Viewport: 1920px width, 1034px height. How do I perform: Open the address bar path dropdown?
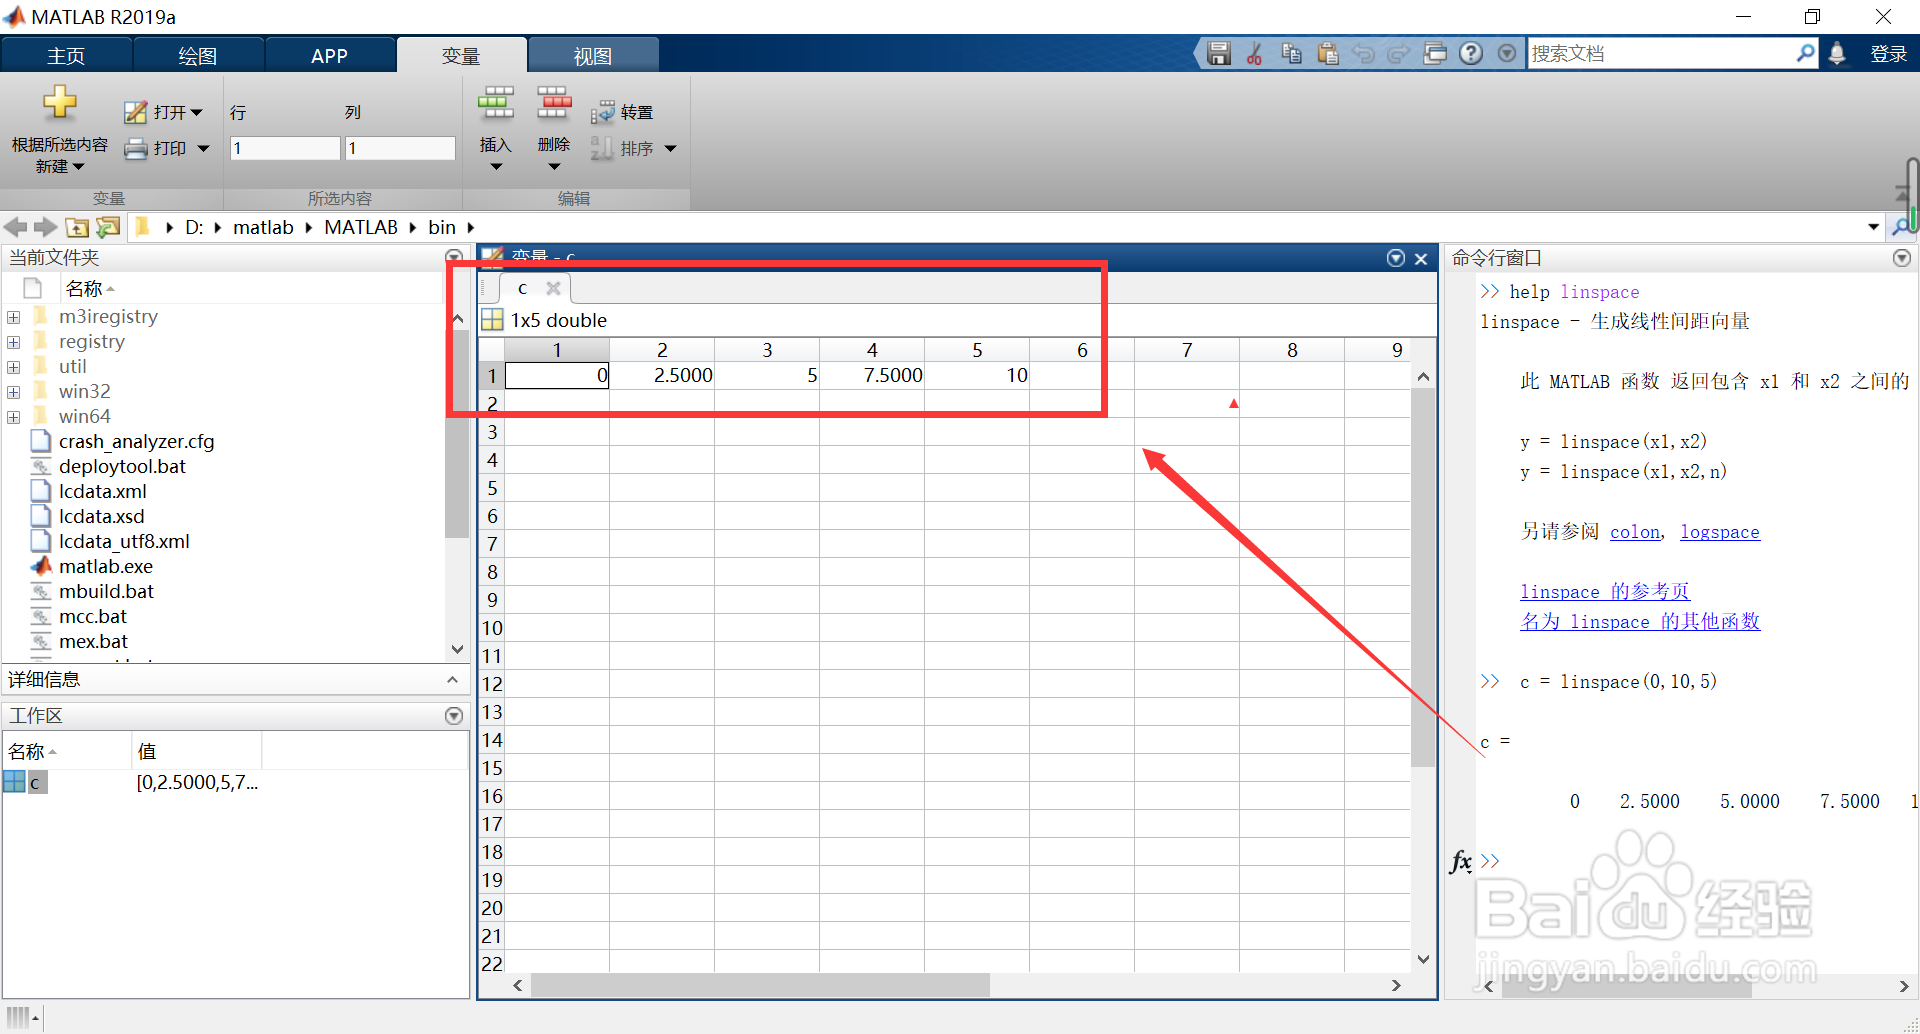point(1873,227)
